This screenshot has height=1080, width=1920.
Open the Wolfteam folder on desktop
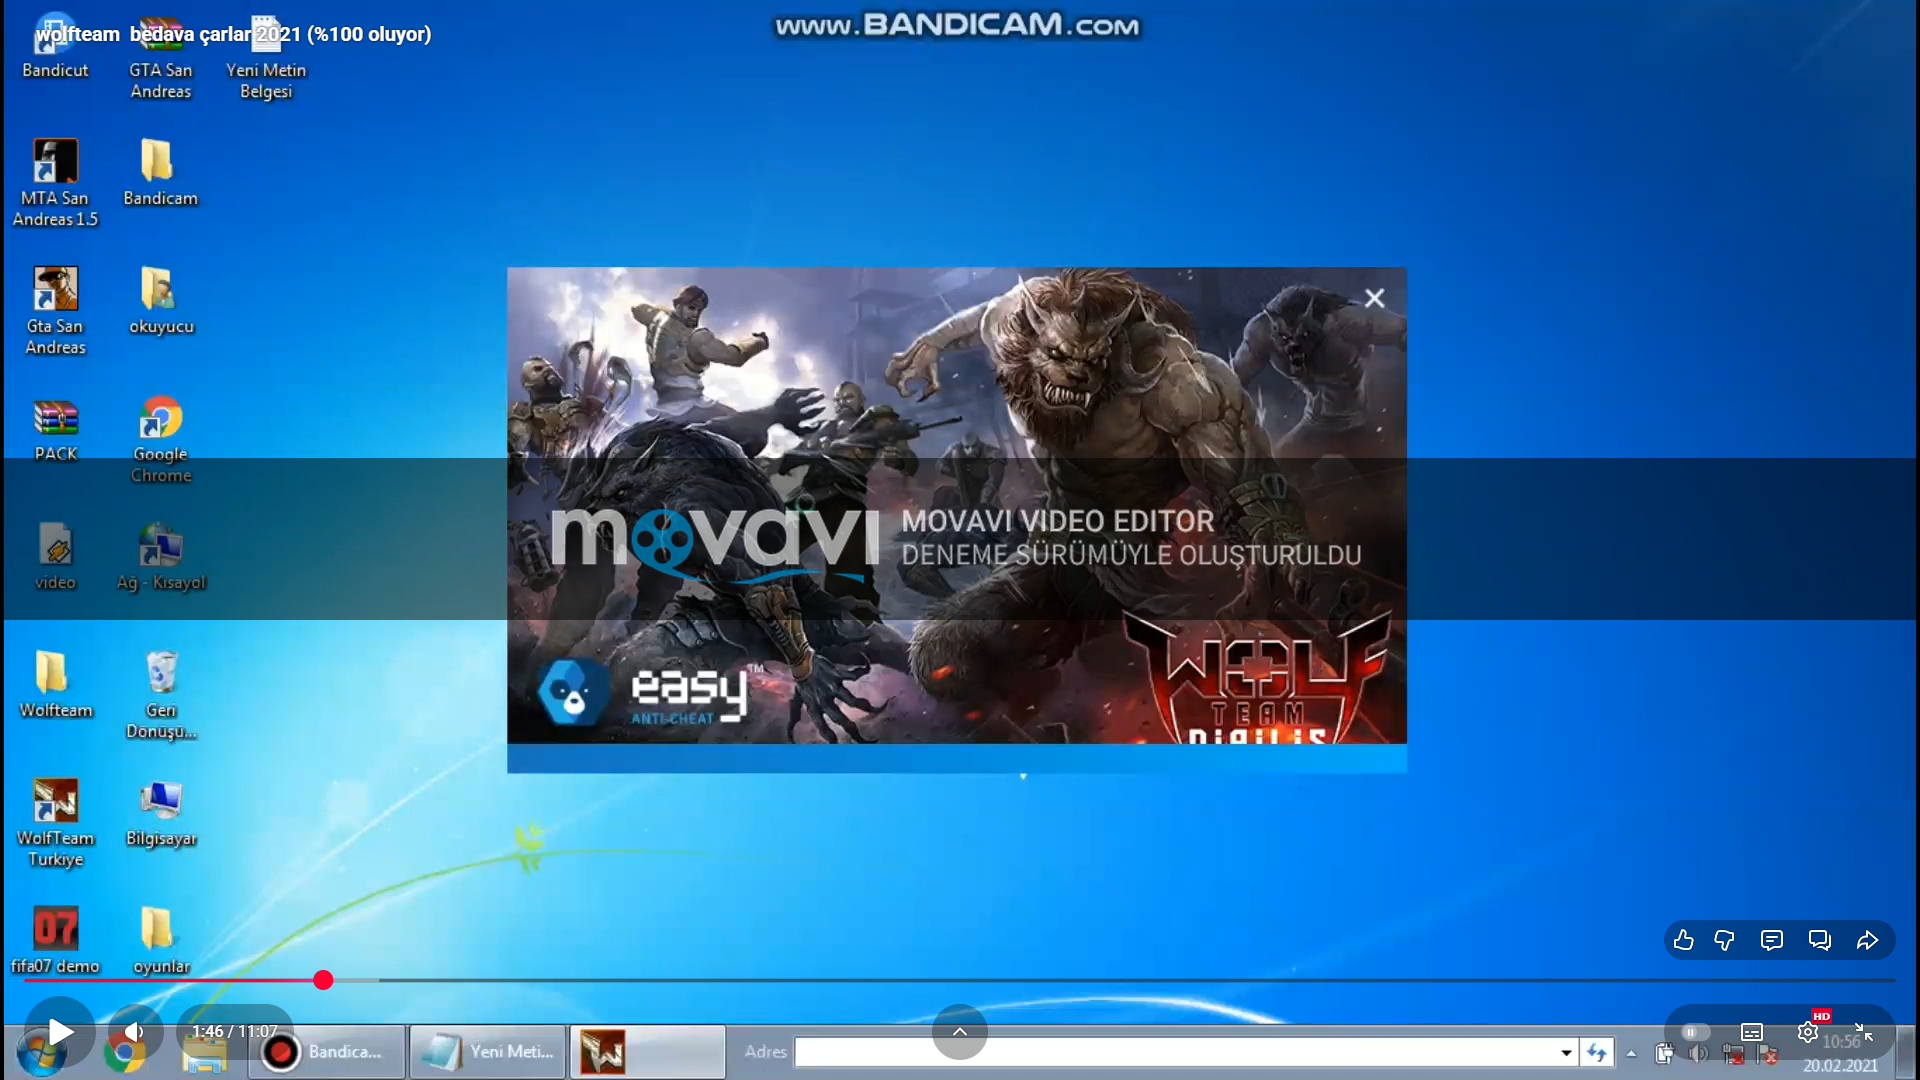pos(55,685)
